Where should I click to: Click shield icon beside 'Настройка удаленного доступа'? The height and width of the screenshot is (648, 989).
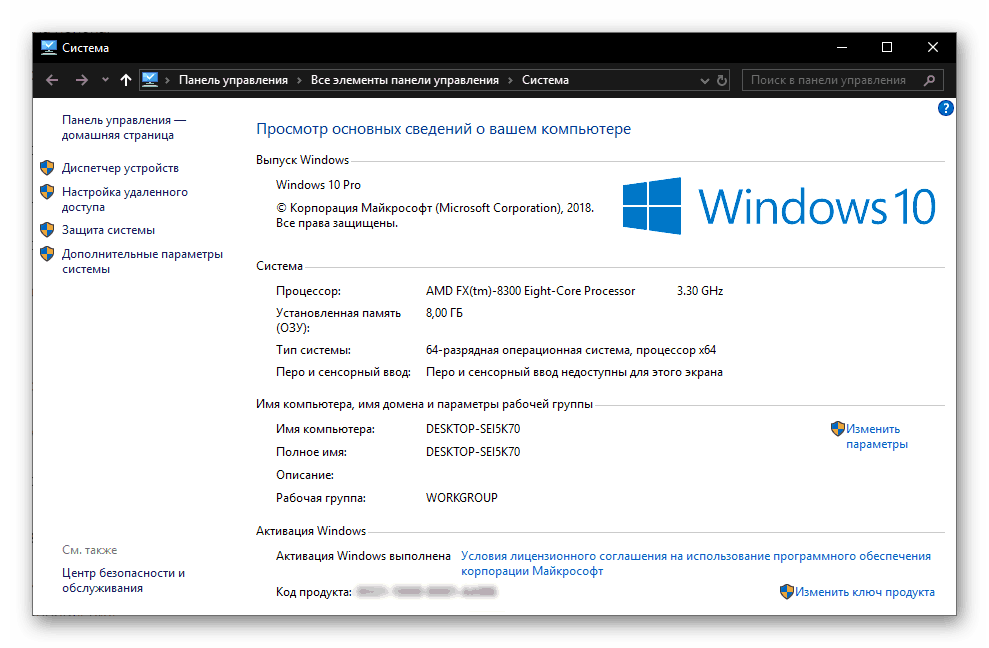click(47, 191)
